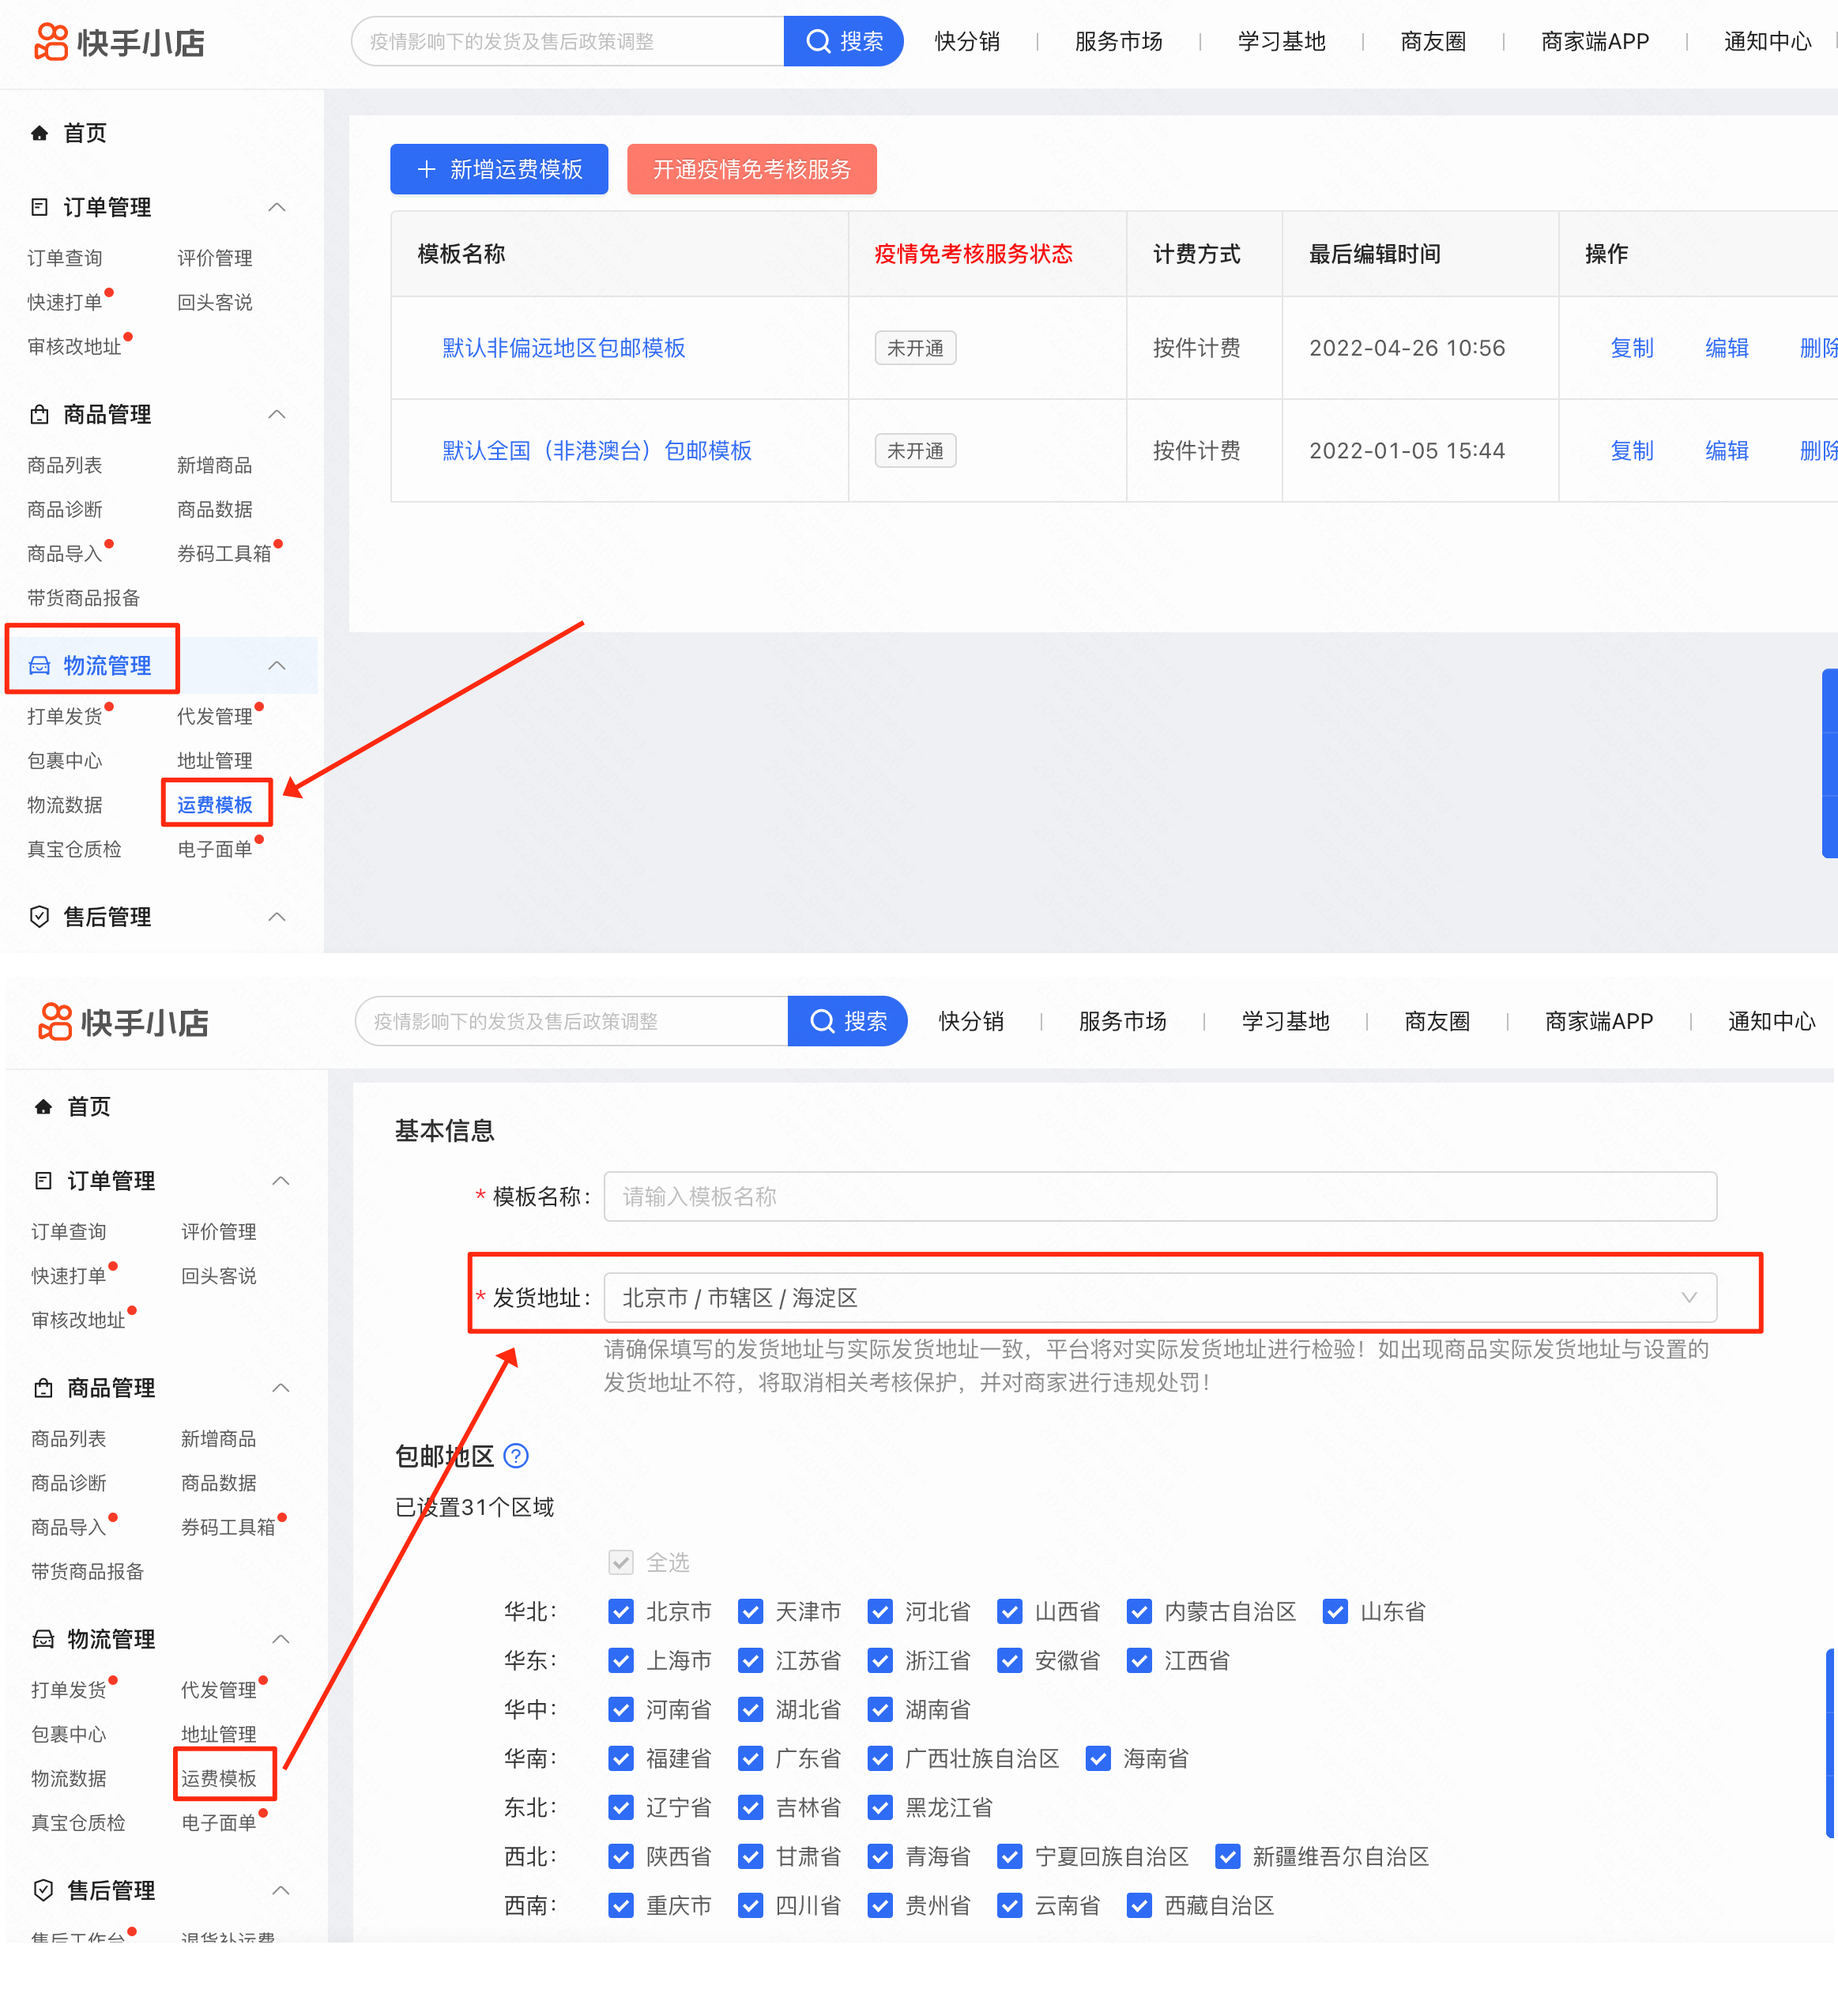Click the 售后管理 shield icon in the bottom sidebar

tap(43, 1889)
